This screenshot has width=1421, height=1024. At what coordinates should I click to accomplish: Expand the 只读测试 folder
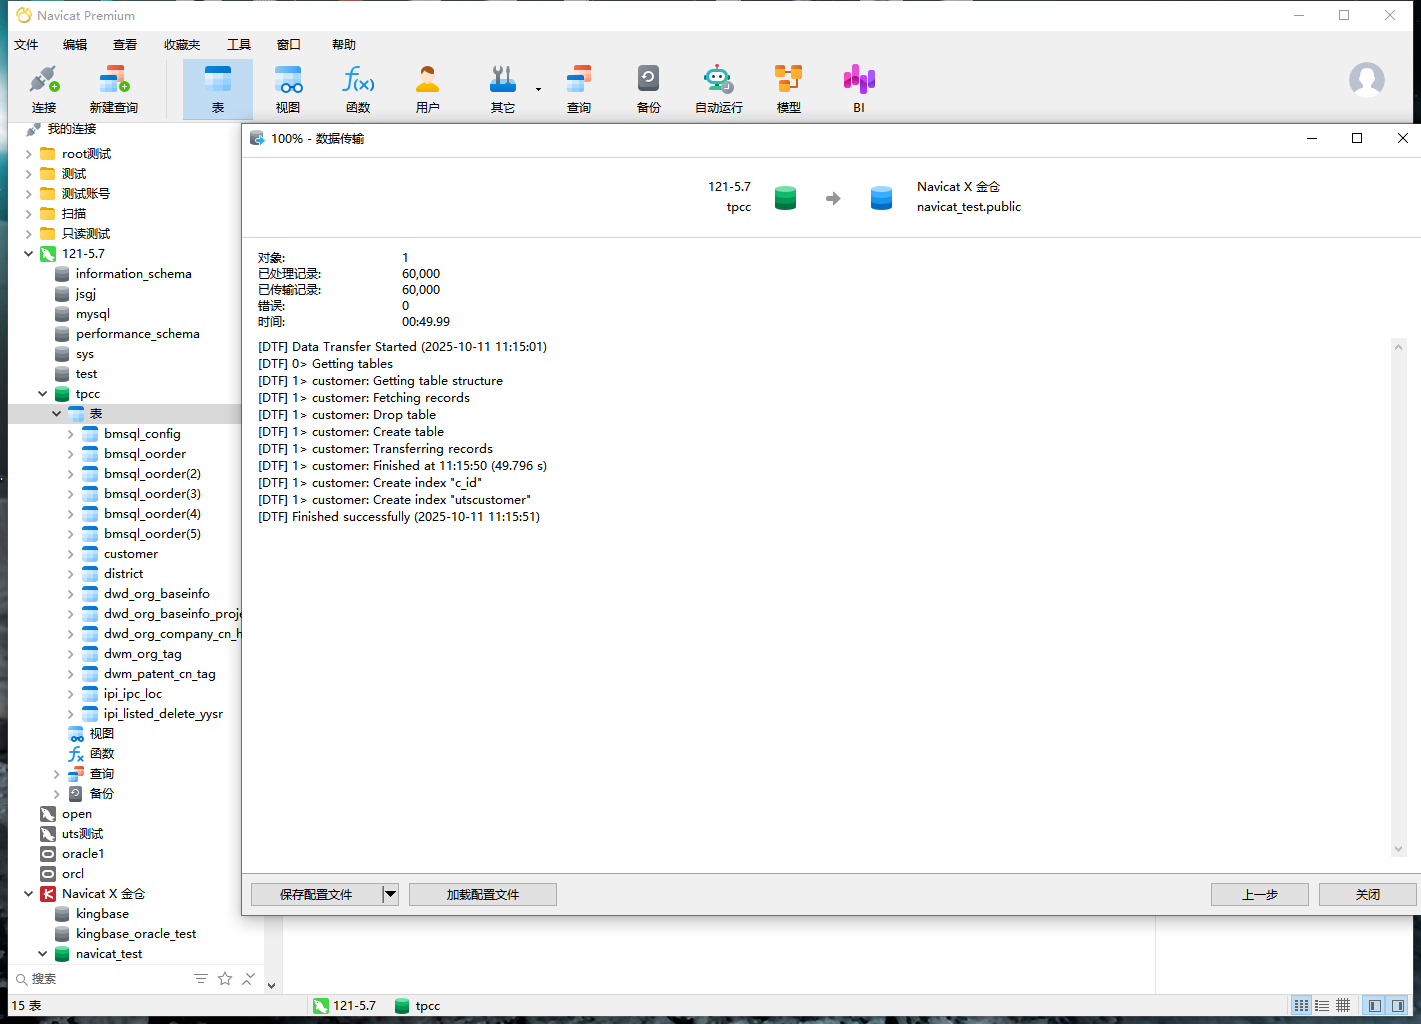click(x=29, y=234)
